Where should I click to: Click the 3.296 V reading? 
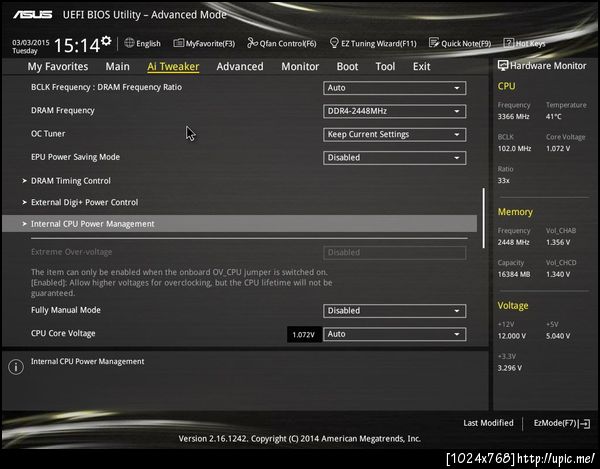[x=510, y=368]
